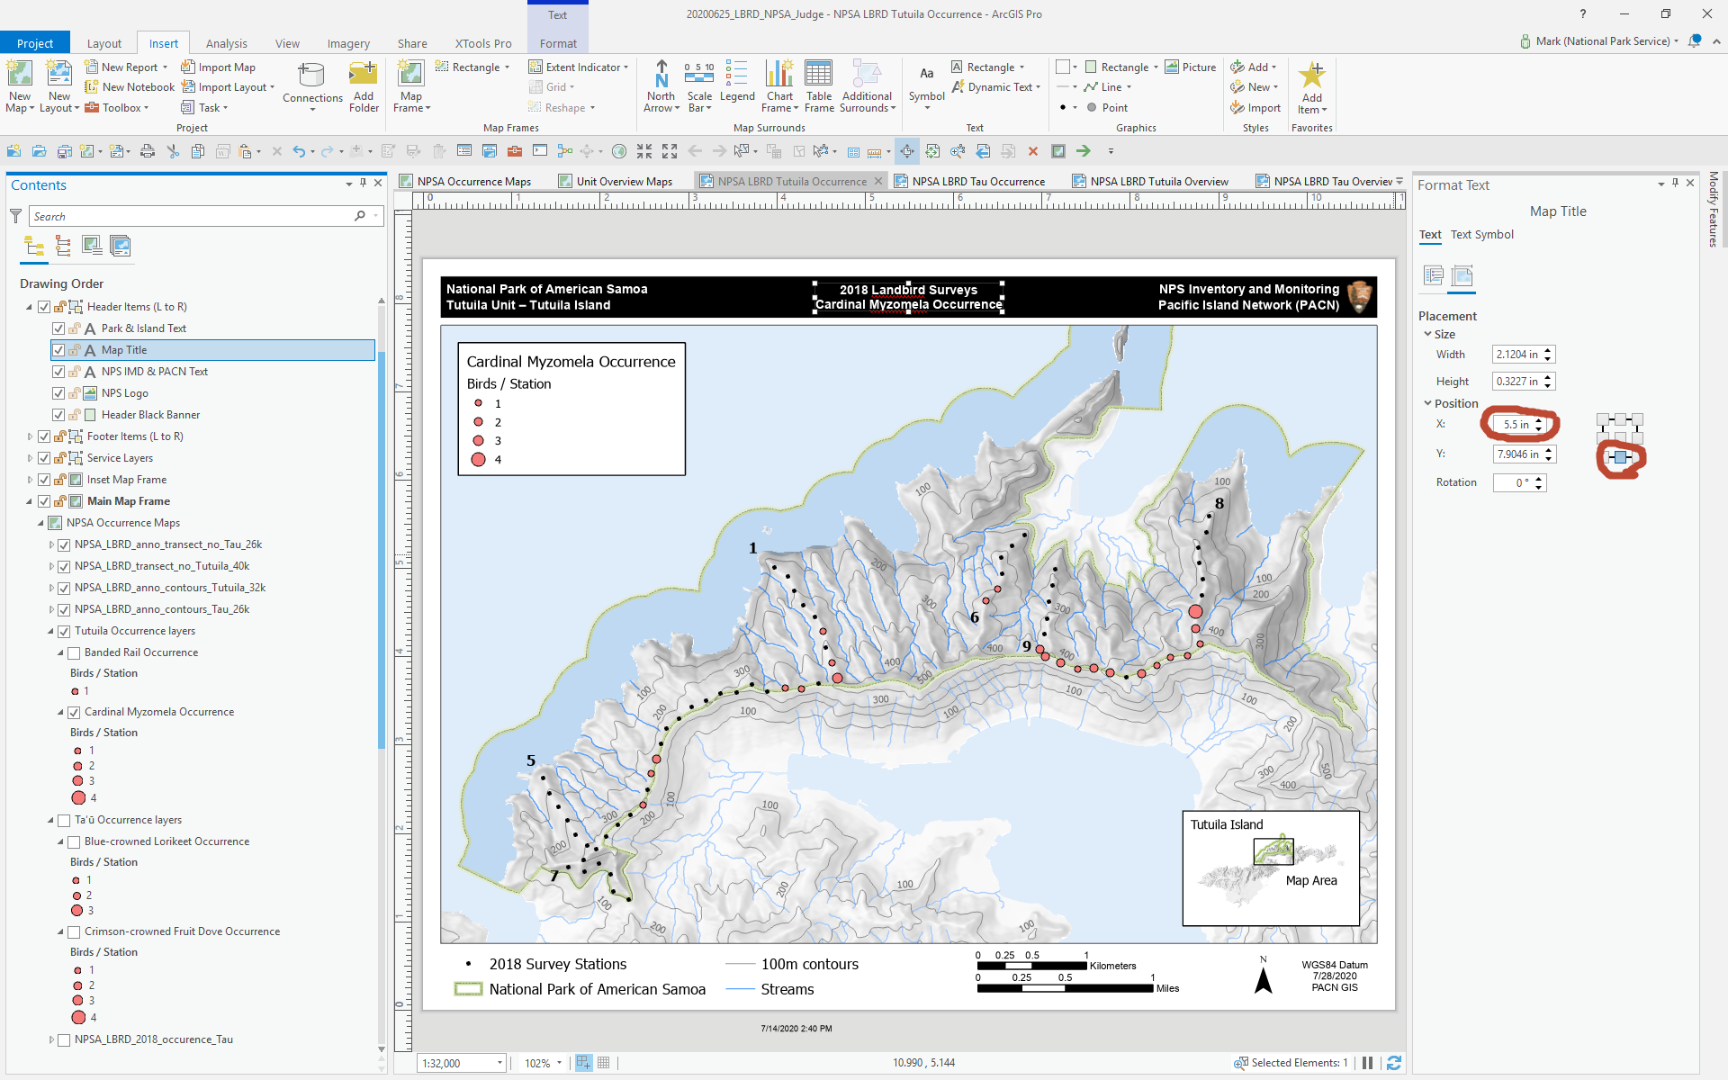
Task: Click the Extent Indicator tool
Action: [578, 67]
